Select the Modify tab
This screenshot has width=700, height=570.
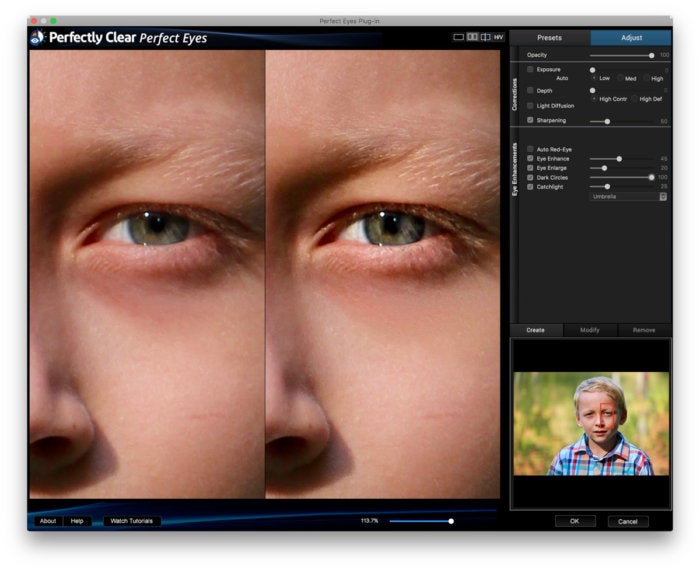click(x=590, y=330)
